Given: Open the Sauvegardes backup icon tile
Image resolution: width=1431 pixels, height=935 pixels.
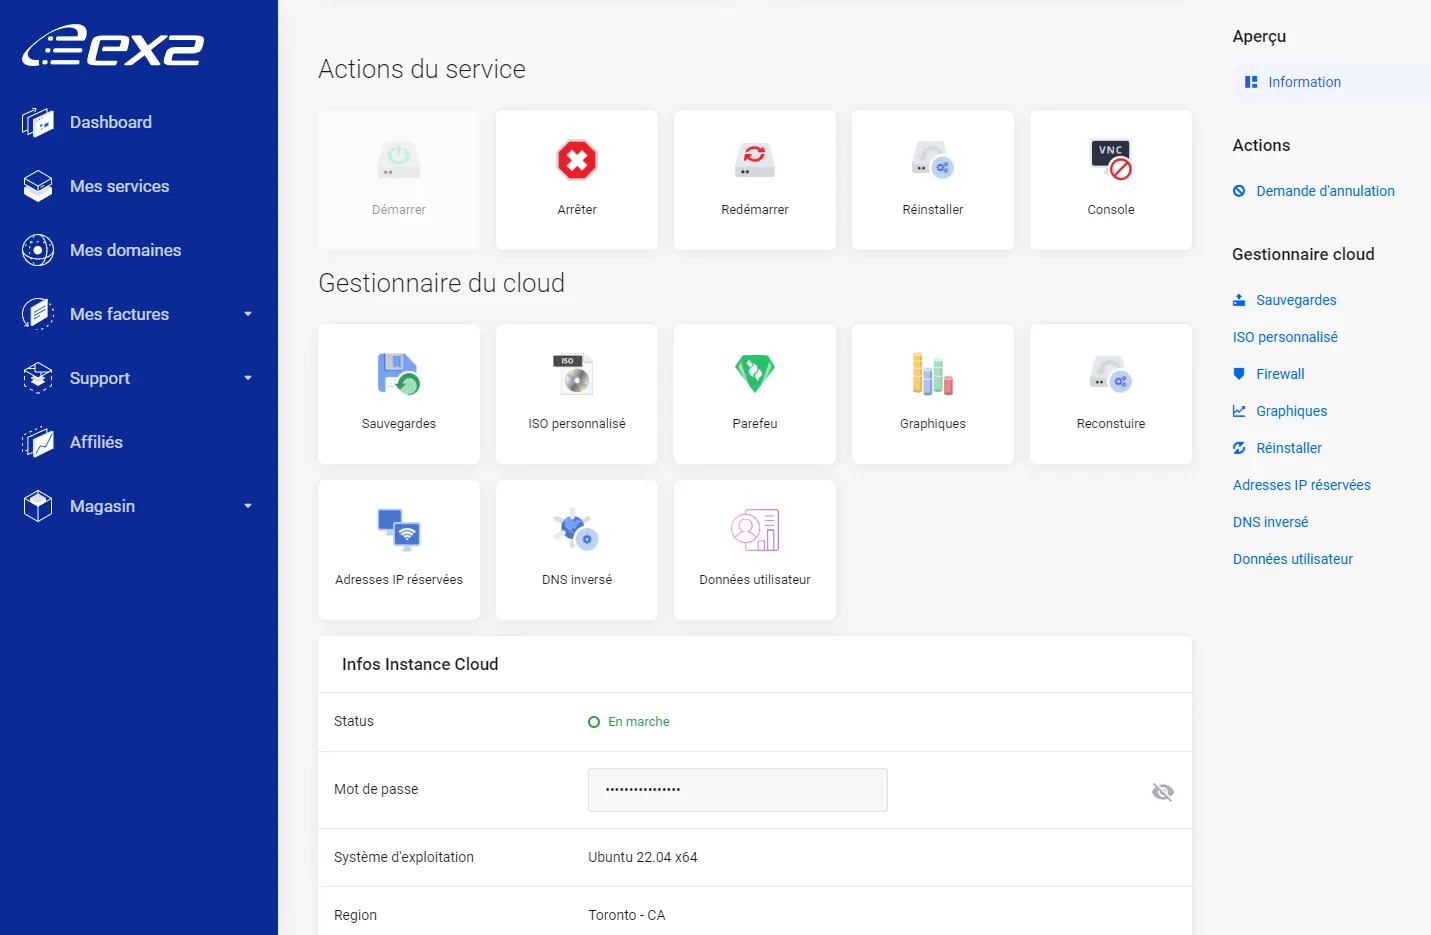Looking at the screenshot, I should (x=398, y=375).
